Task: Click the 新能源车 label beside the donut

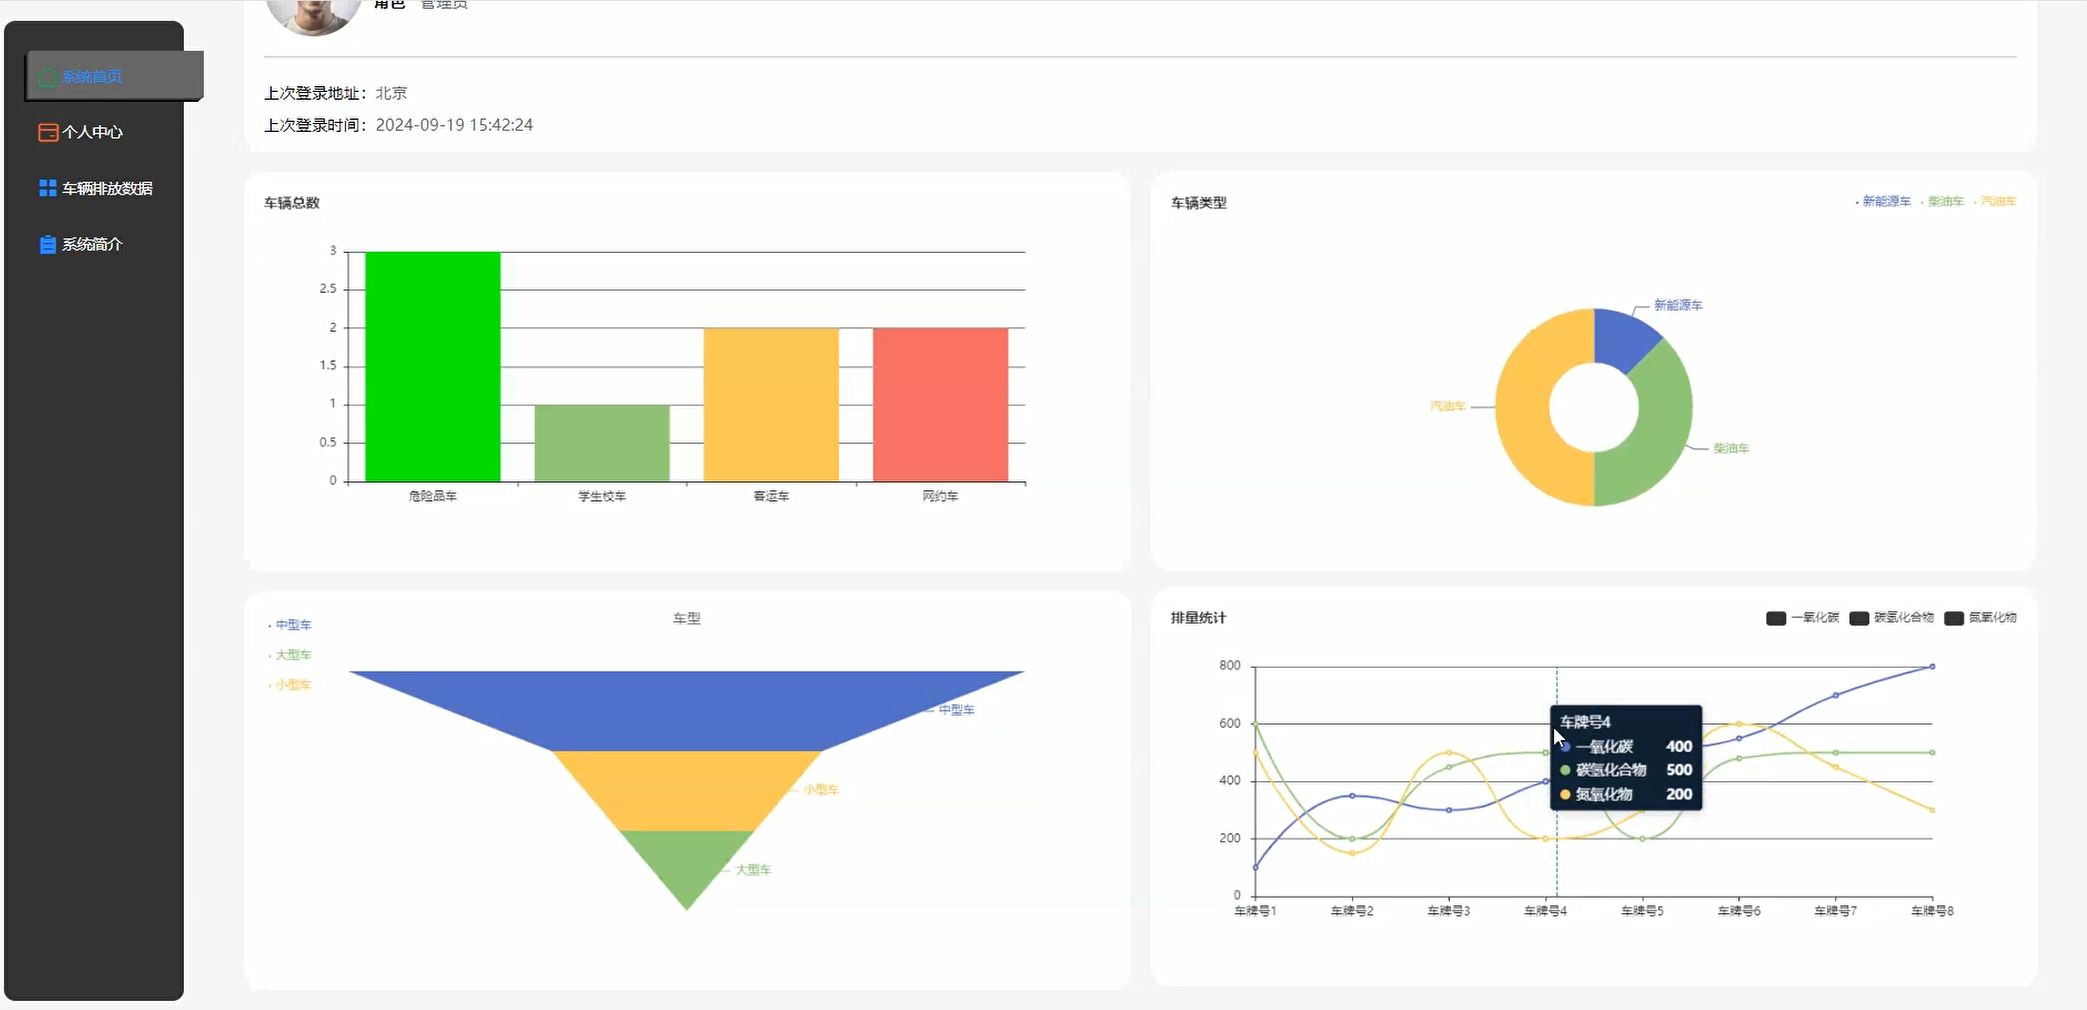Action: coord(1678,305)
